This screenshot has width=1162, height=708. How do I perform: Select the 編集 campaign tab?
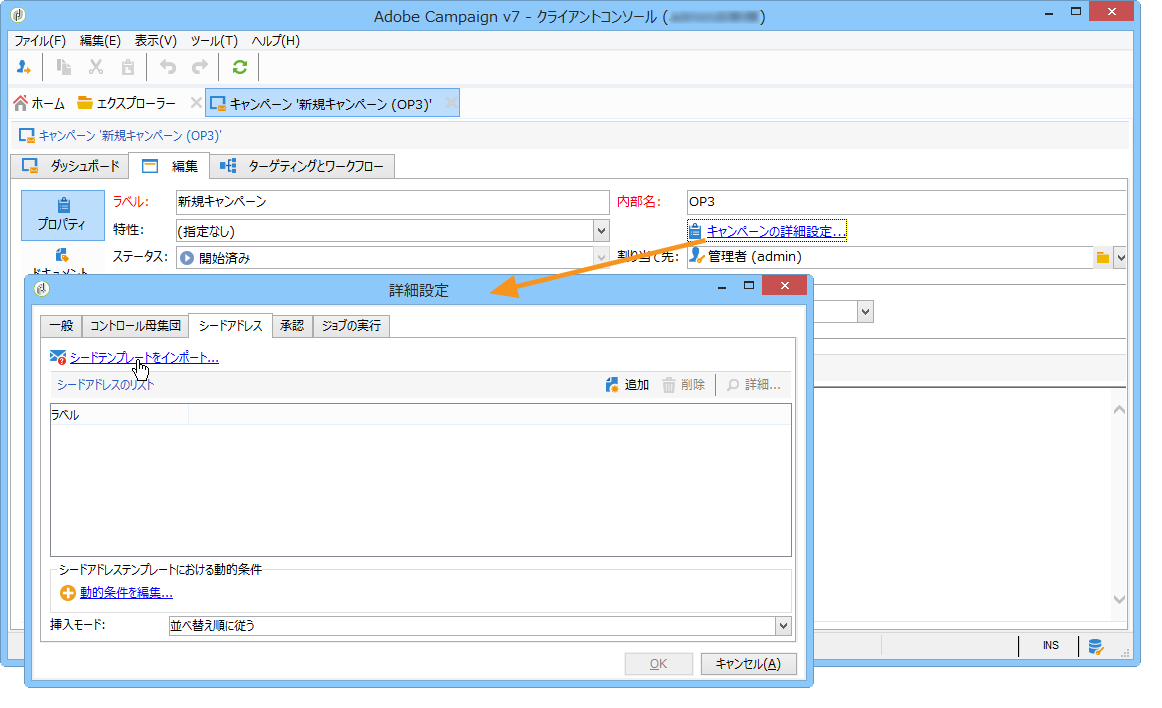point(169,166)
